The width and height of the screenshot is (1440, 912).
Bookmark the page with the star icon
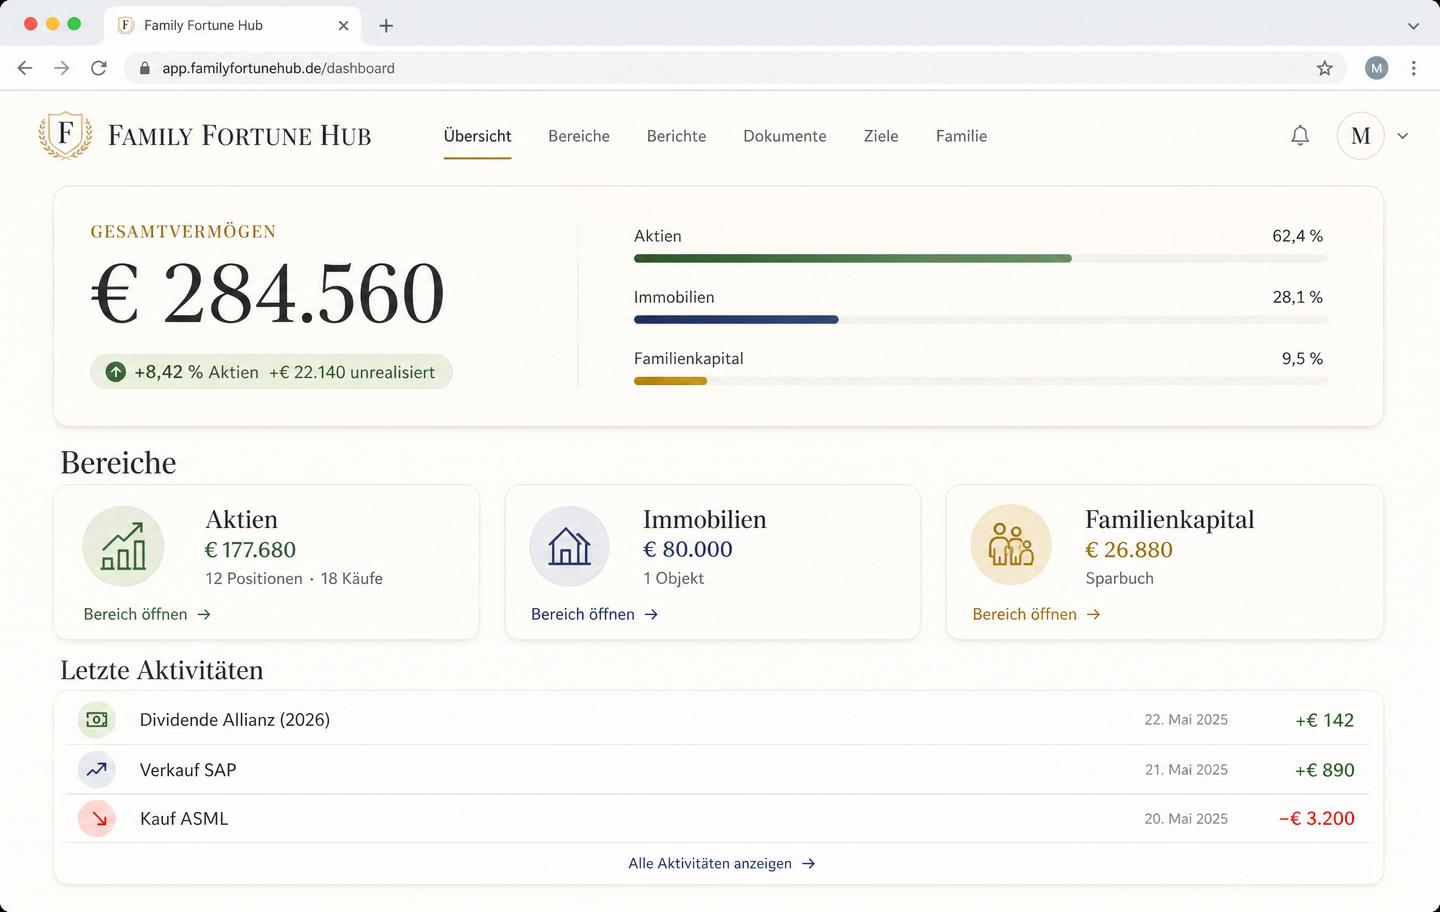coord(1325,68)
